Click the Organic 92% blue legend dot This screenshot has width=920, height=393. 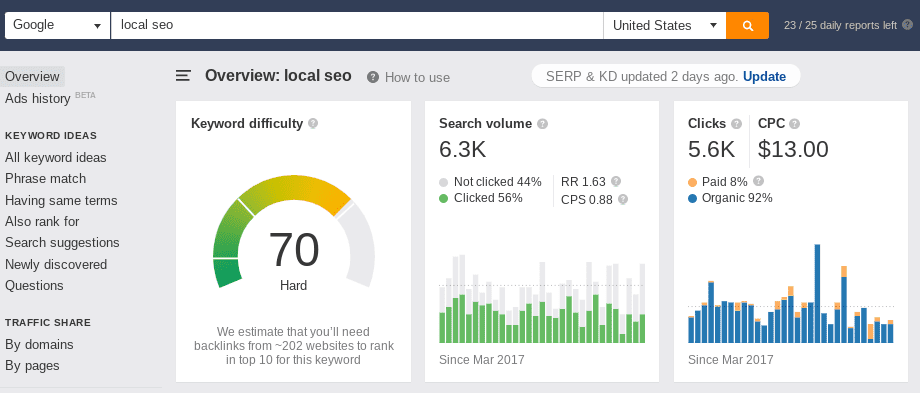[x=692, y=198]
